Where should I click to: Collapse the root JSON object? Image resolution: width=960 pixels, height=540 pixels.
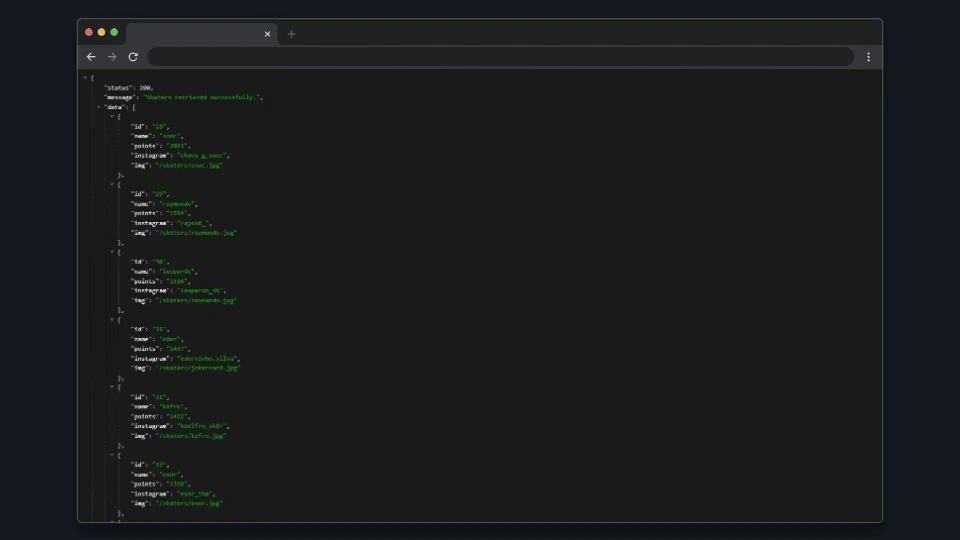pos(85,77)
